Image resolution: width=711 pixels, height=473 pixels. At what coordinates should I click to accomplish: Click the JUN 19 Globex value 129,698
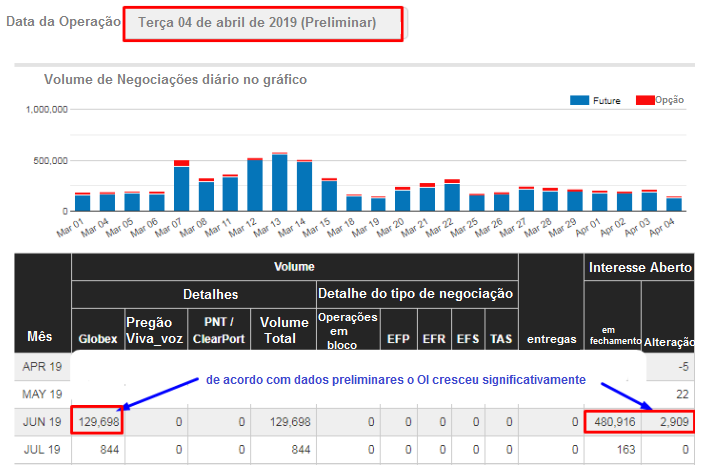click(x=97, y=423)
